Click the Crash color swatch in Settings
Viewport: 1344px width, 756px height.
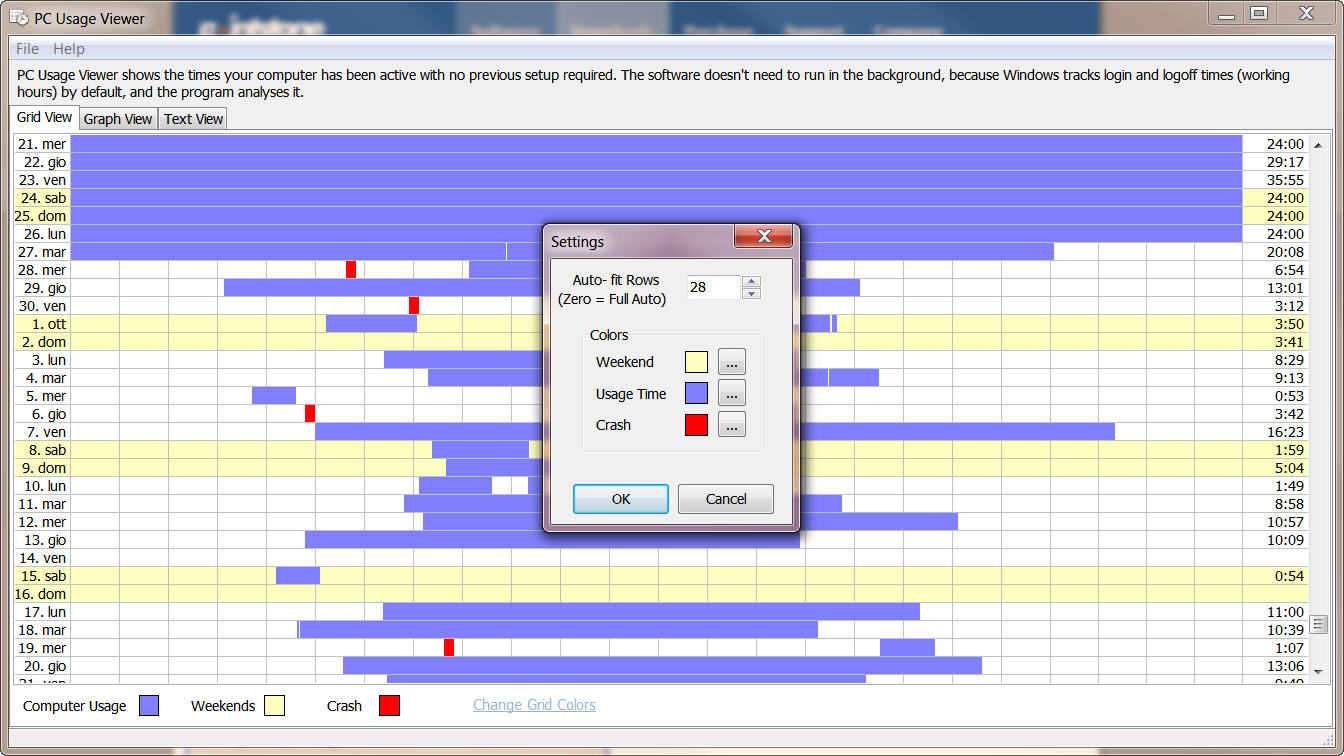pos(696,425)
